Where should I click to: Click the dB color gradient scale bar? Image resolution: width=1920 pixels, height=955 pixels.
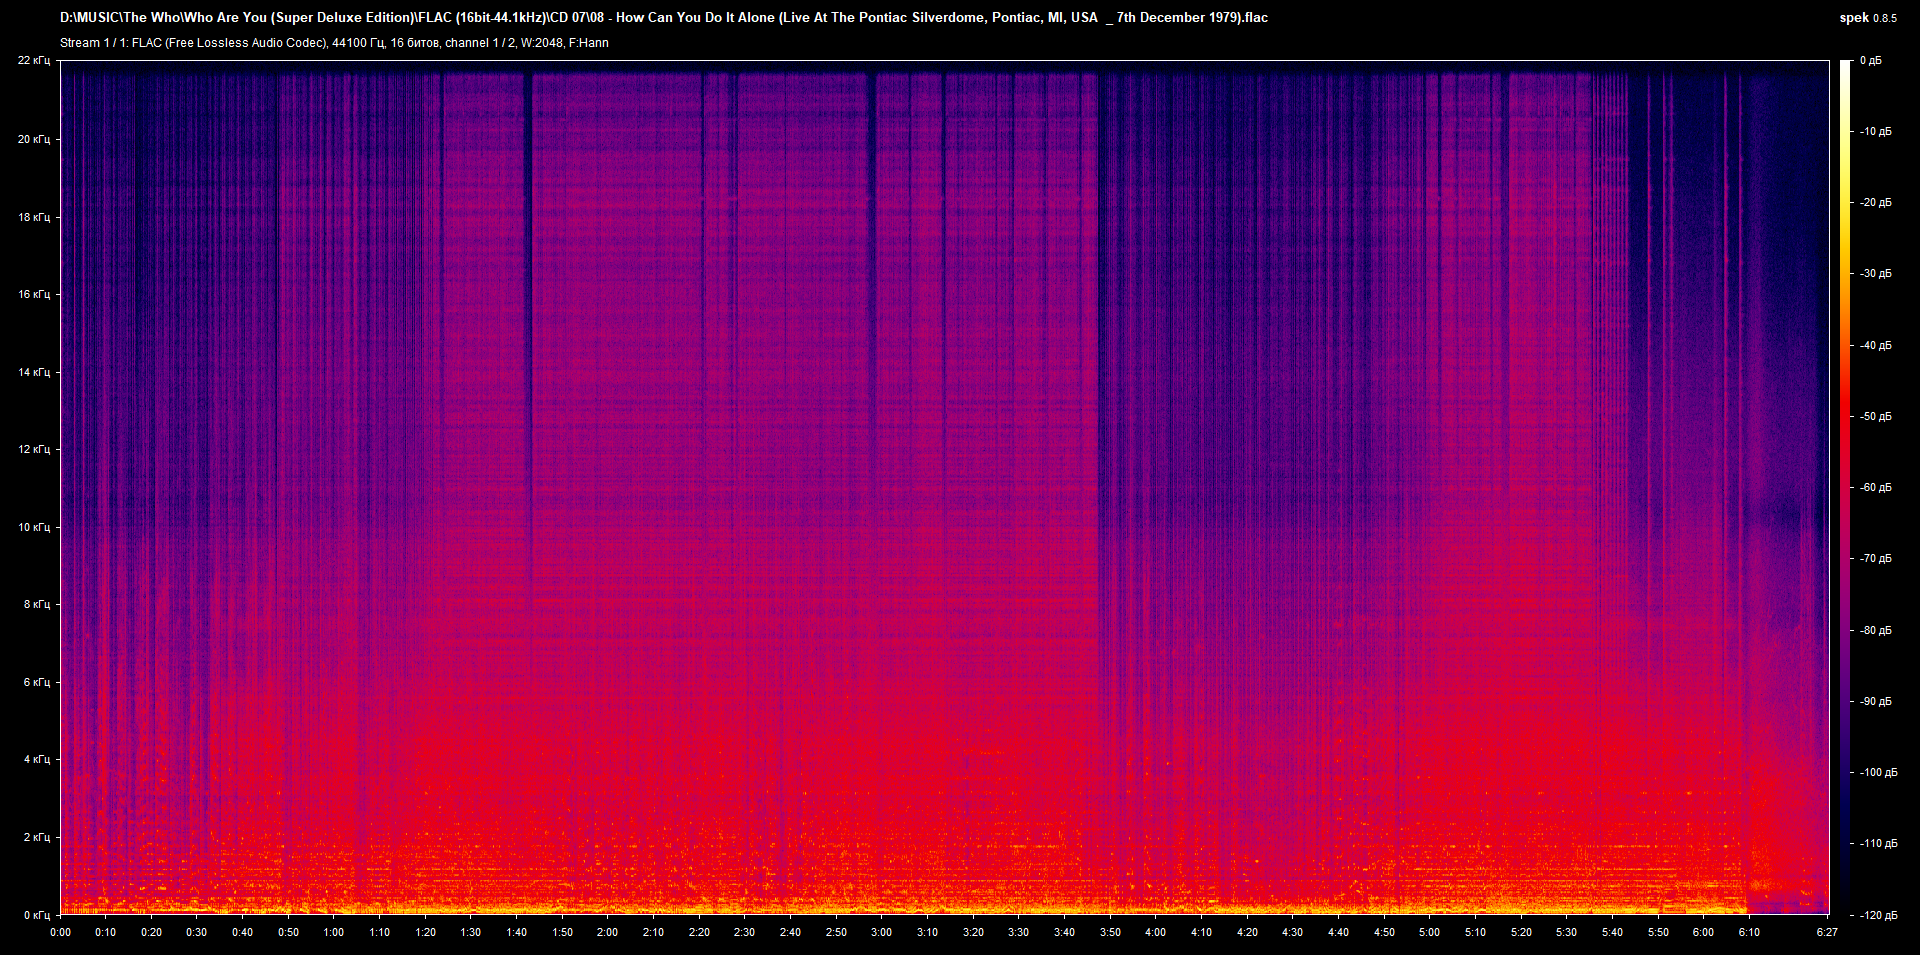click(x=1845, y=487)
